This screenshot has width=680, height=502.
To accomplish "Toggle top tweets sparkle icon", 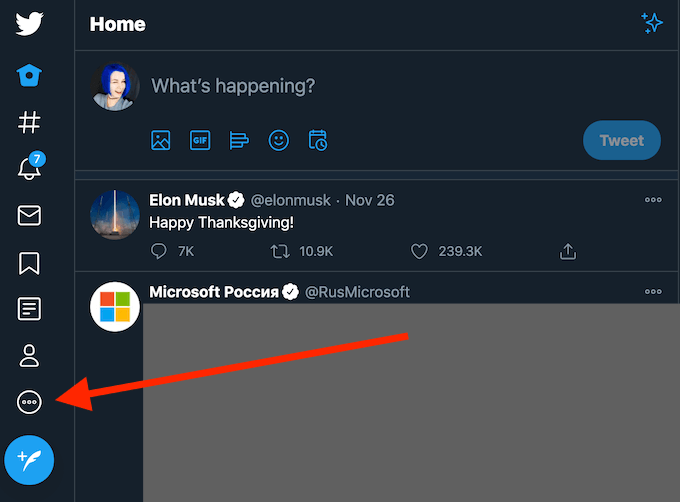I will pyautogui.click(x=652, y=24).
